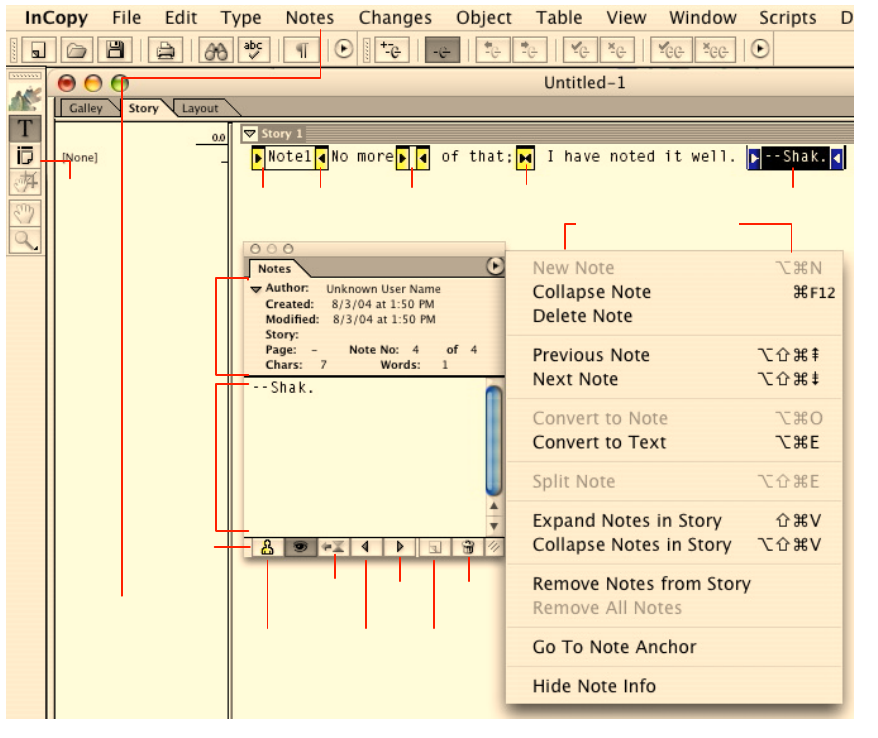
Task: Save the document with the floppy disk icon
Action: point(115,50)
